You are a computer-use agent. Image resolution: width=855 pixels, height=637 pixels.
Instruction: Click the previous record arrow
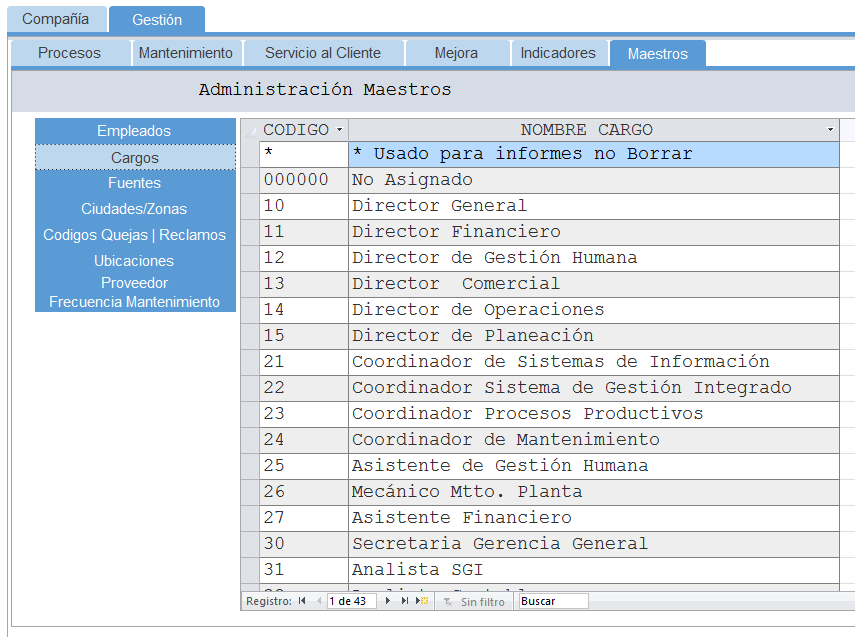pos(319,601)
